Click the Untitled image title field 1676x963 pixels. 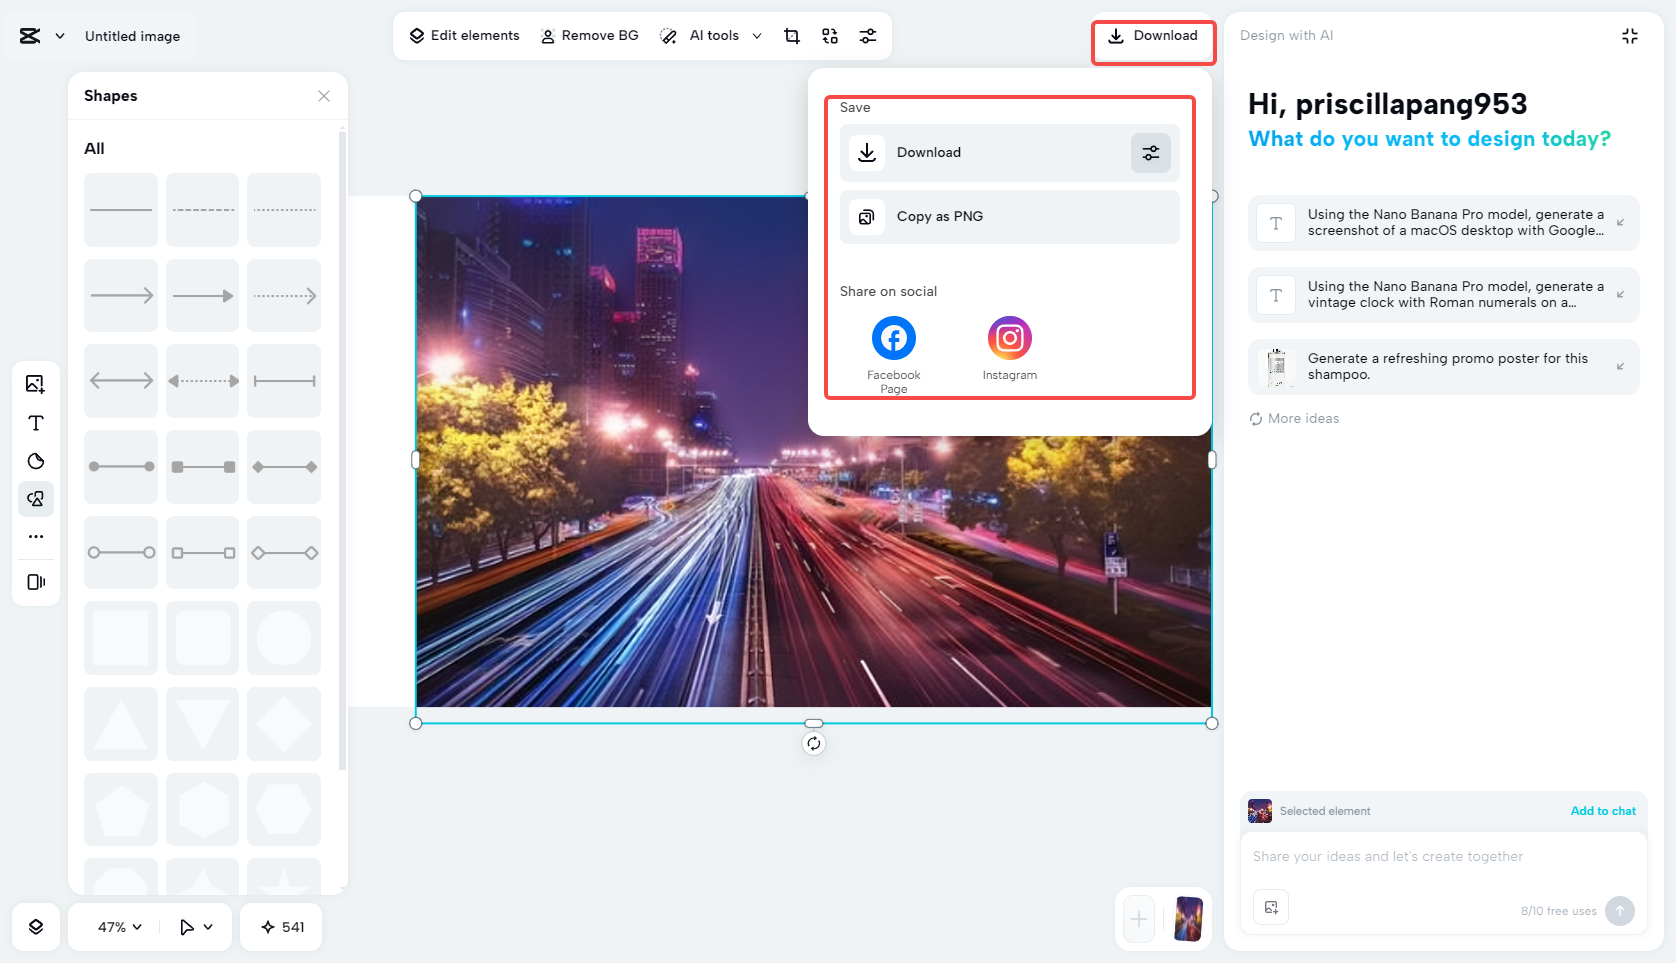pos(133,36)
